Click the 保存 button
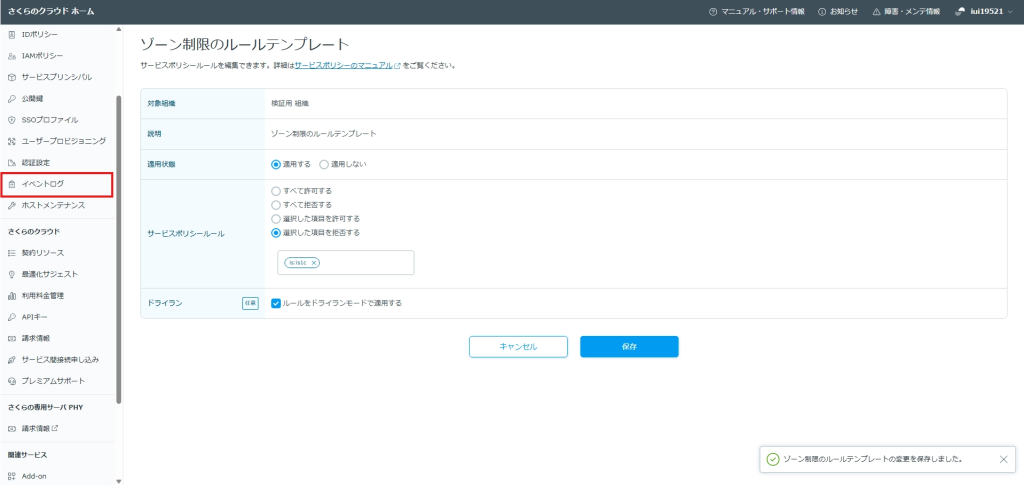This screenshot has height=485, width=1024. (629, 347)
